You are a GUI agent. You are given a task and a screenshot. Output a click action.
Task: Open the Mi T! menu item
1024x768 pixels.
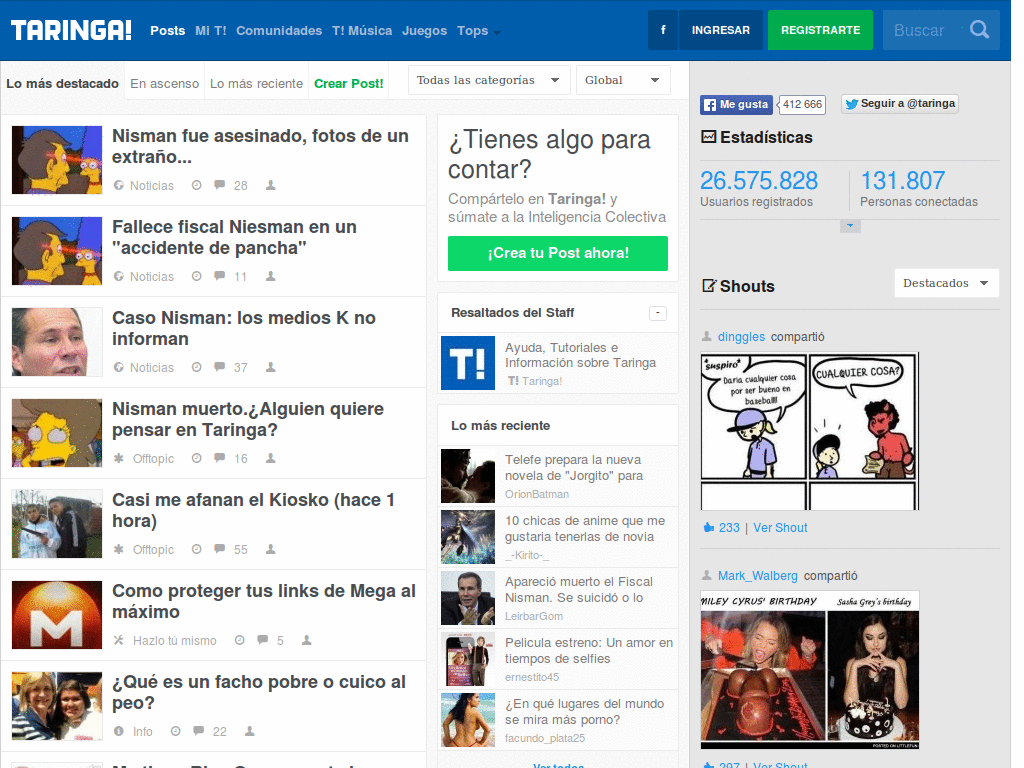pos(210,31)
